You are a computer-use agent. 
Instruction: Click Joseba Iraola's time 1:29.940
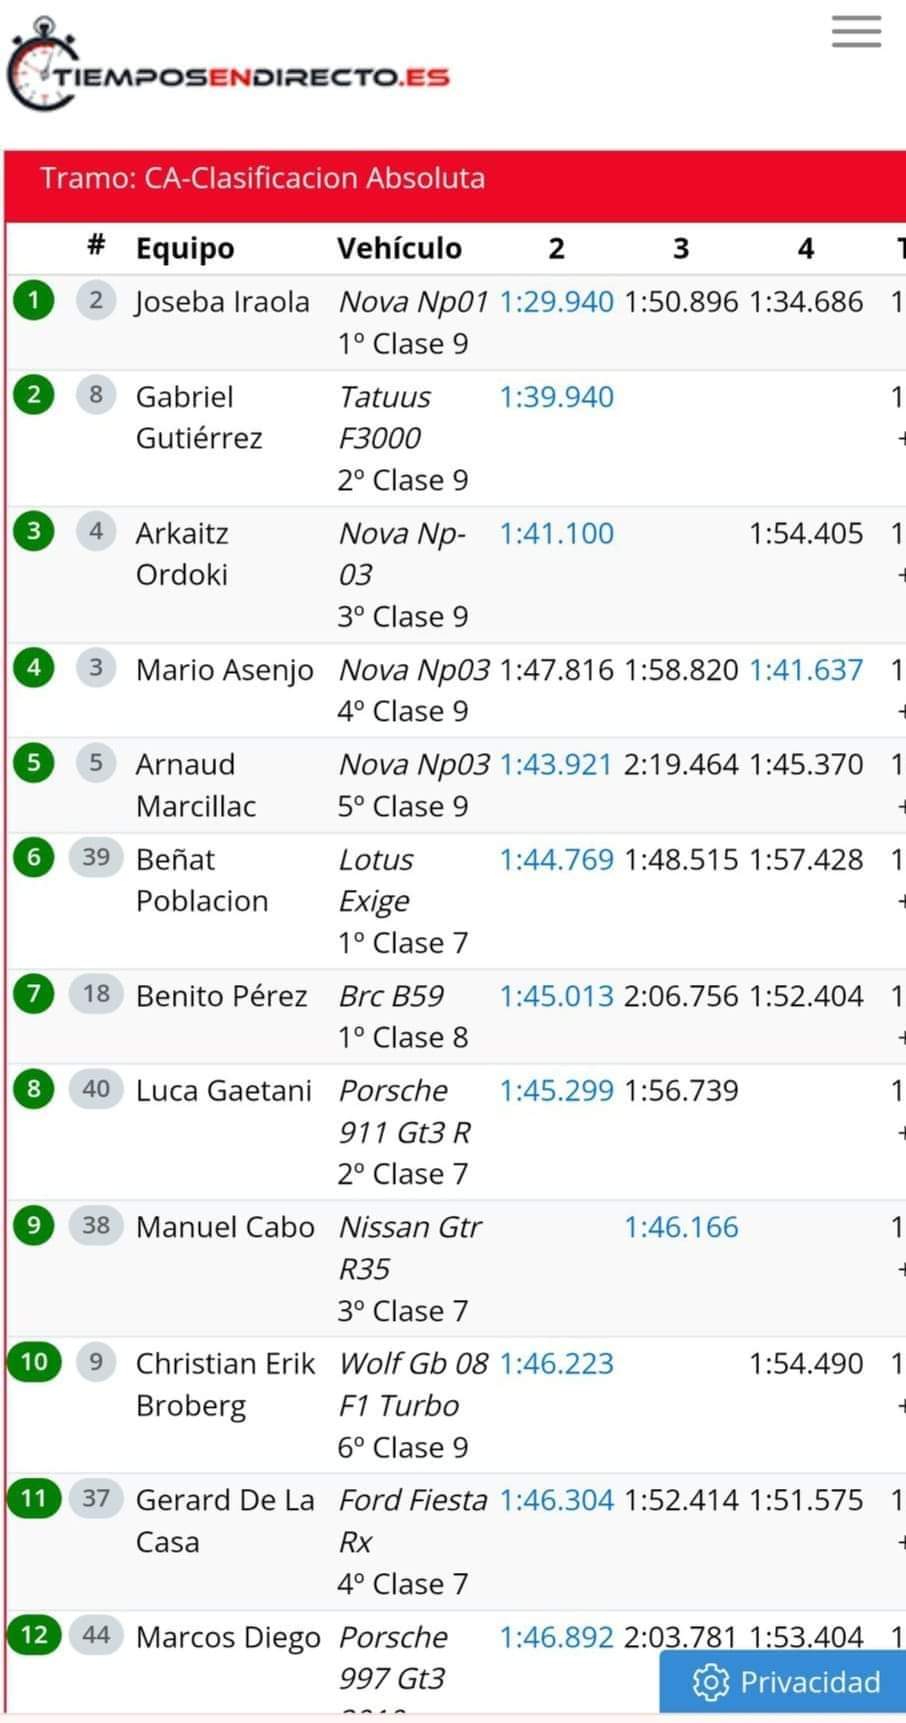556,302
